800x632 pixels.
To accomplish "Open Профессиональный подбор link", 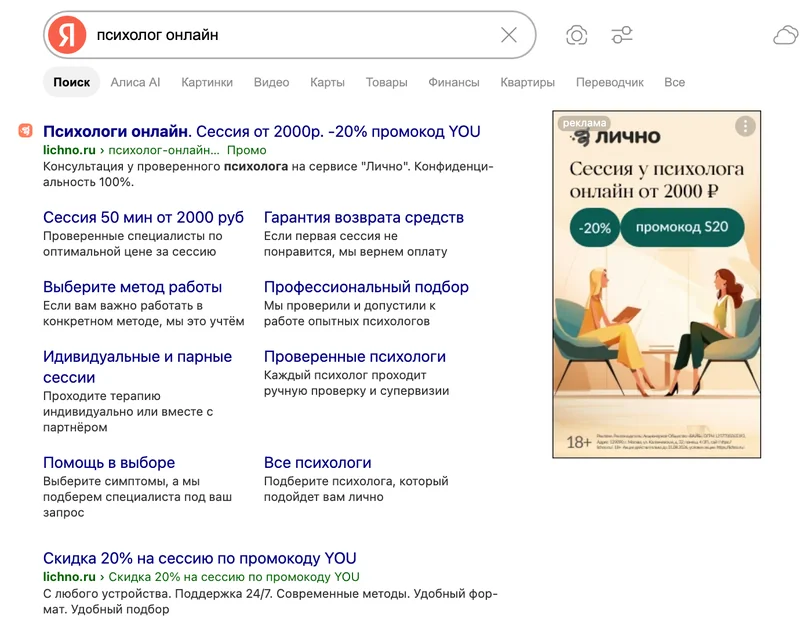I will (x=366, y=287).
